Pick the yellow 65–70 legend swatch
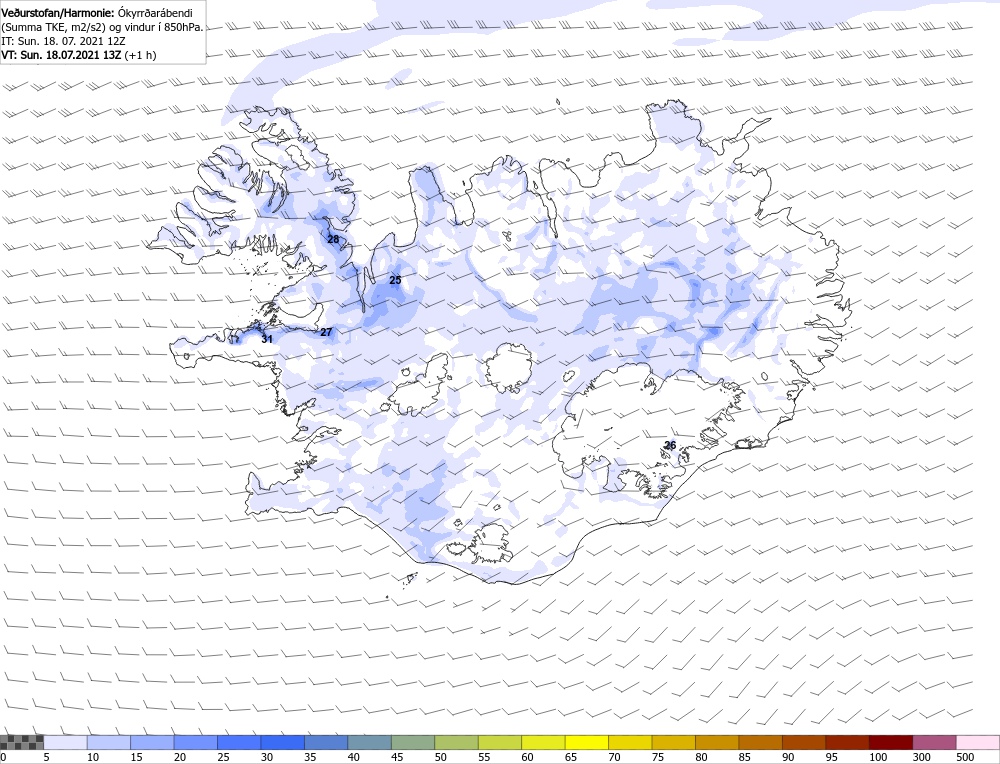 [x=587, y=742]
